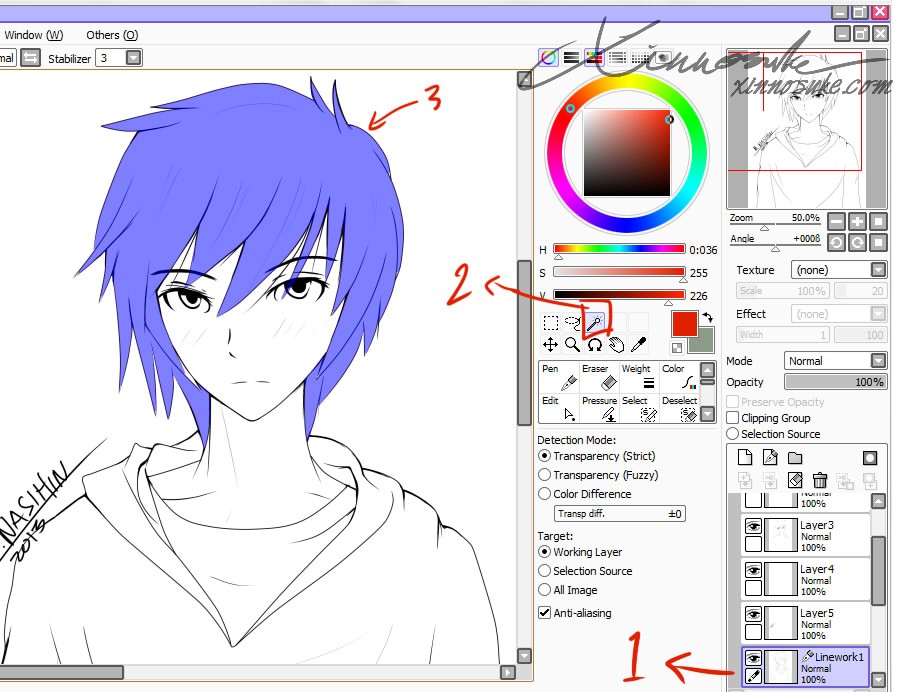Toggle the HSV slider panel icon

point(594,58)
